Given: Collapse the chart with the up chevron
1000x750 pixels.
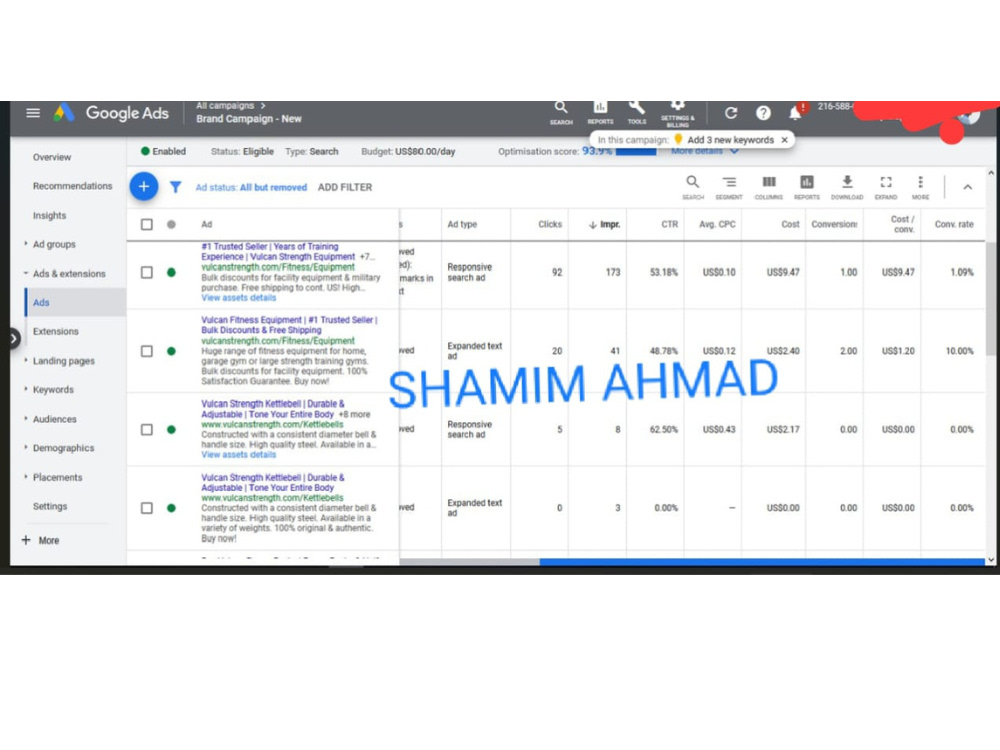Looking at the screenshot, I should point(967,187).
